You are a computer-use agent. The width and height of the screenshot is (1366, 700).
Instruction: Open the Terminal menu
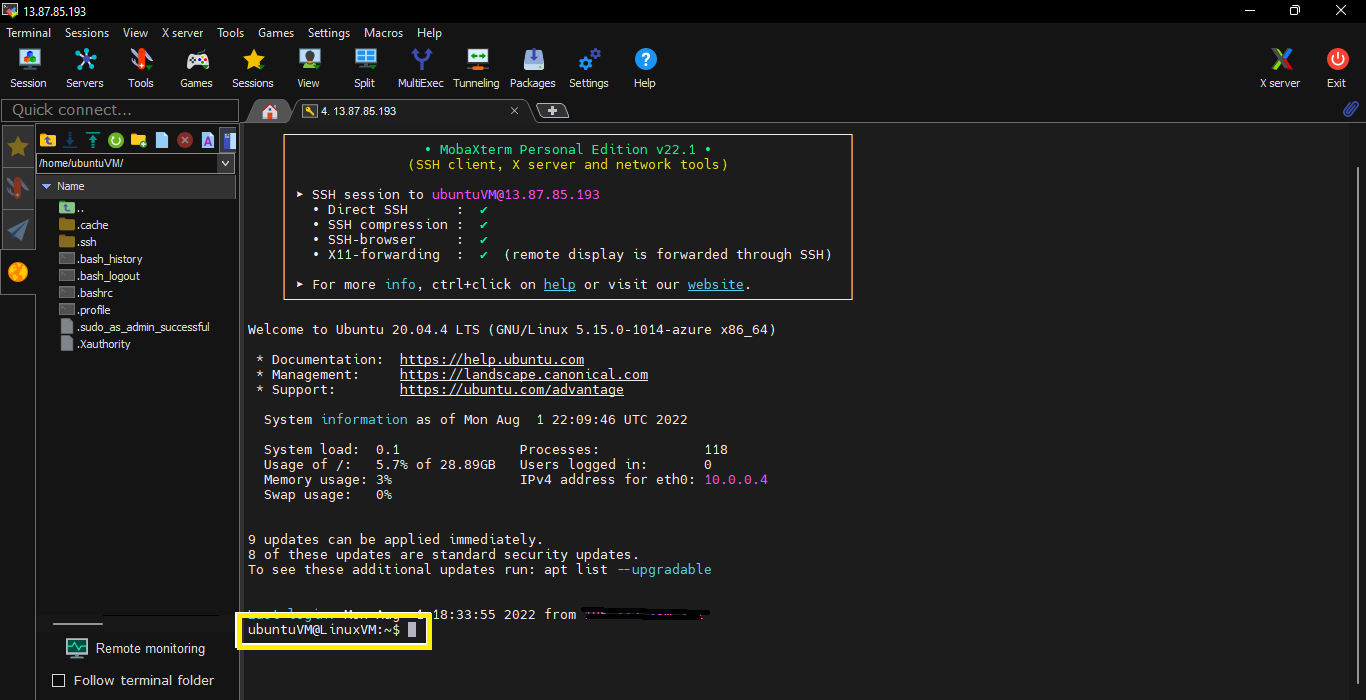point(28,33)
